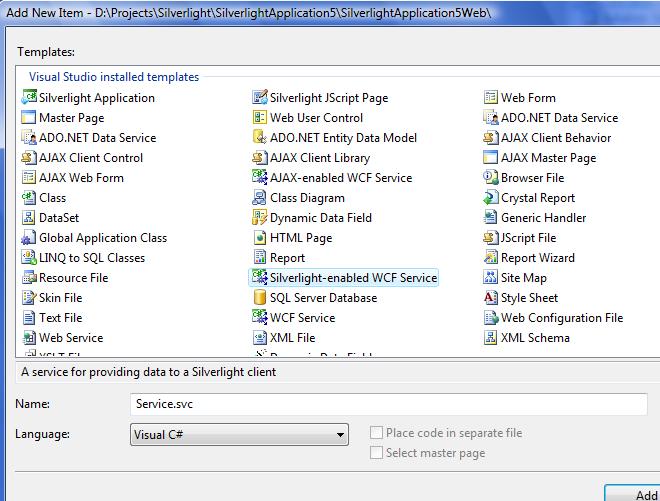Viewport: 660px width, 501px height.
Task: Pick the Resource File icon
Action: click(29, 277)
